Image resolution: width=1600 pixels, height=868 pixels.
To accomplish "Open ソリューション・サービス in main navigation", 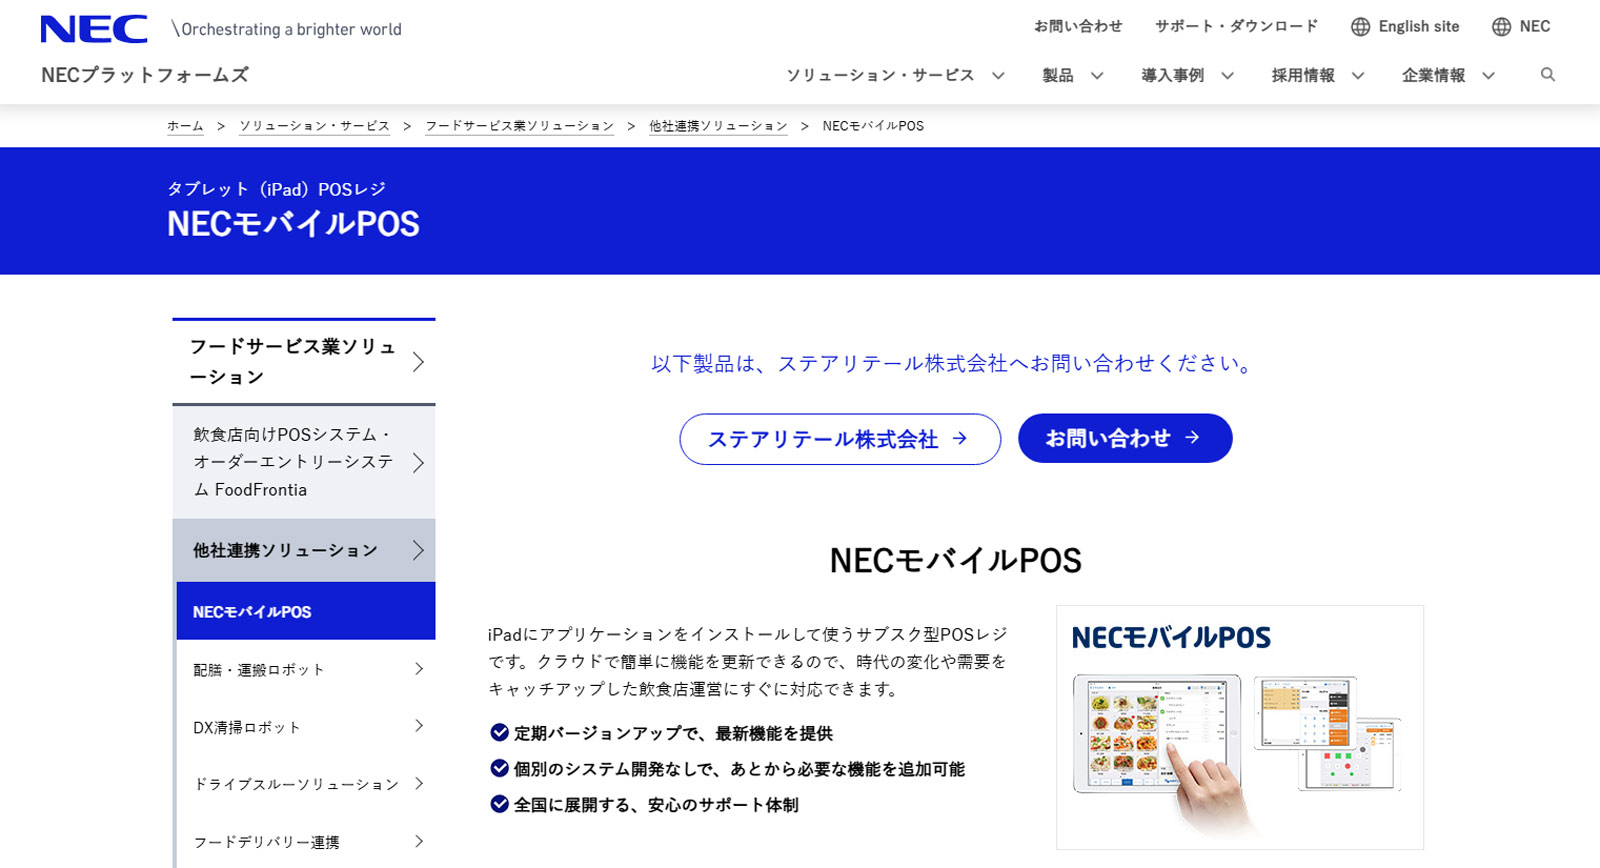I will (880, 75).
